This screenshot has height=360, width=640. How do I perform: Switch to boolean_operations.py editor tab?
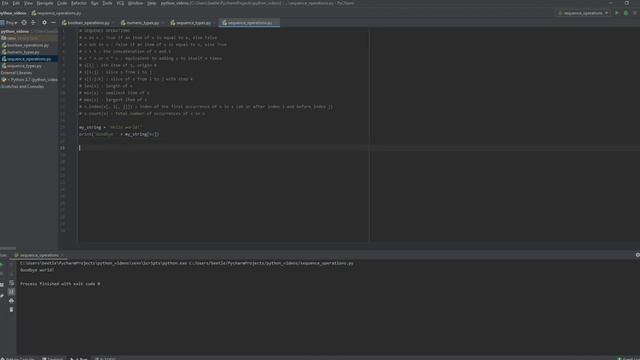(x=87, y=23)
